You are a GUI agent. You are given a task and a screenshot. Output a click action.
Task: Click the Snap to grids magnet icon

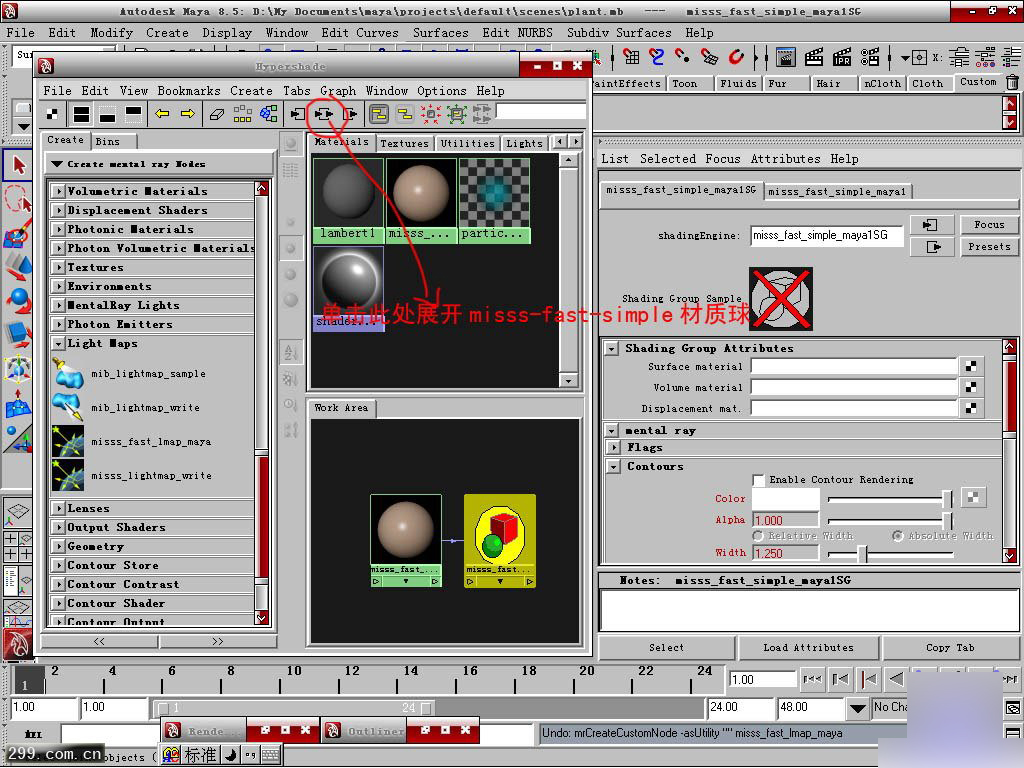pyautogui.click(x=633, y=57)
